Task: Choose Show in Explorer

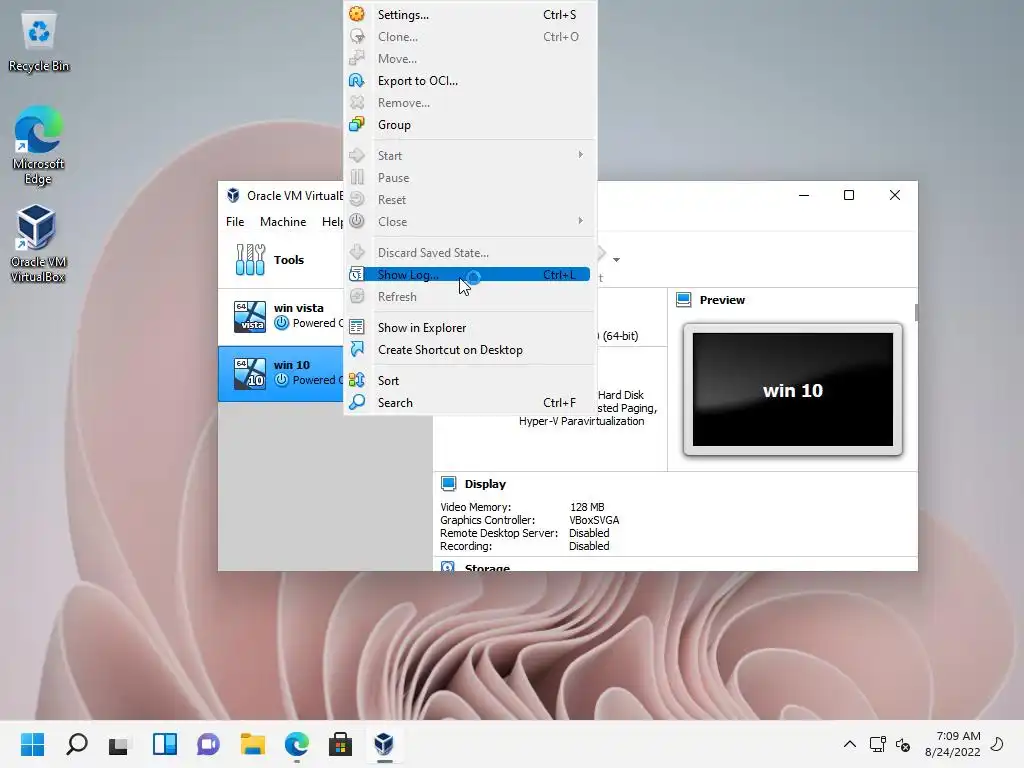Action: pyautogui.click(x=470, y=328)
